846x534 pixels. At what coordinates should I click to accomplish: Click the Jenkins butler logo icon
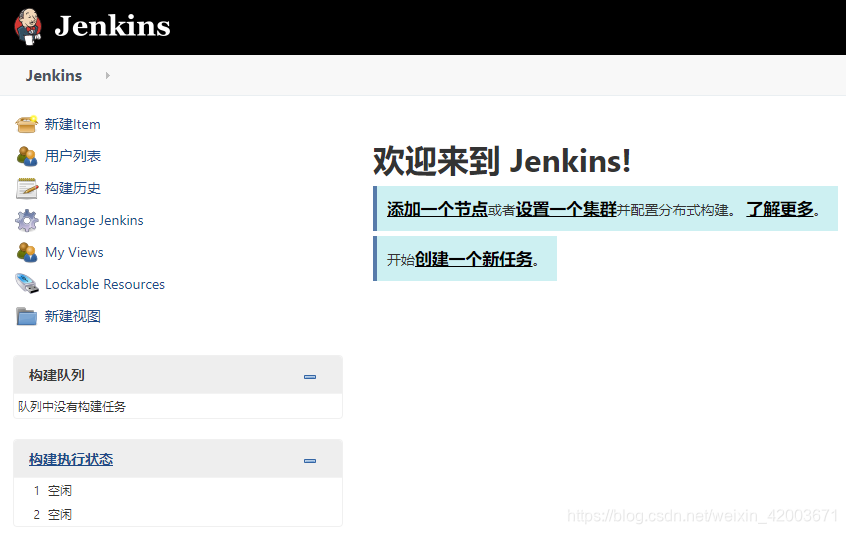[28, 26]
